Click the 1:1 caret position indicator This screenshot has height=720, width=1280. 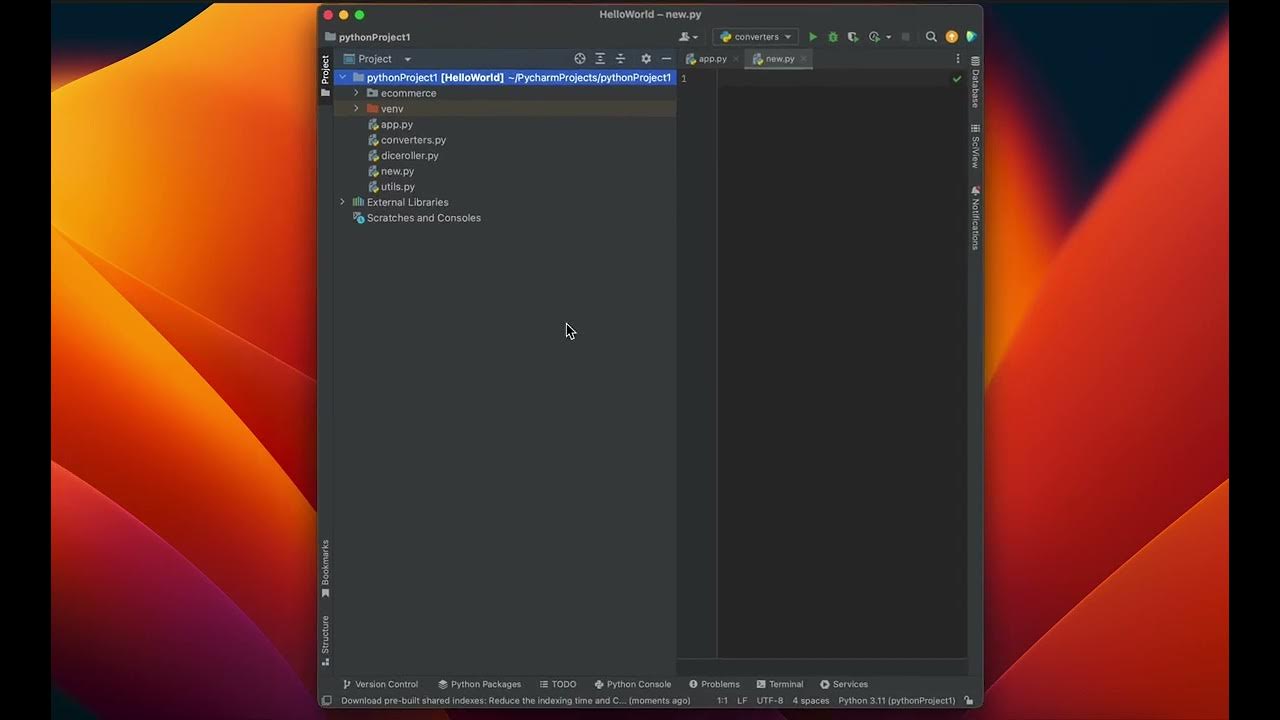pyautogui.click(x=722, y=701)
